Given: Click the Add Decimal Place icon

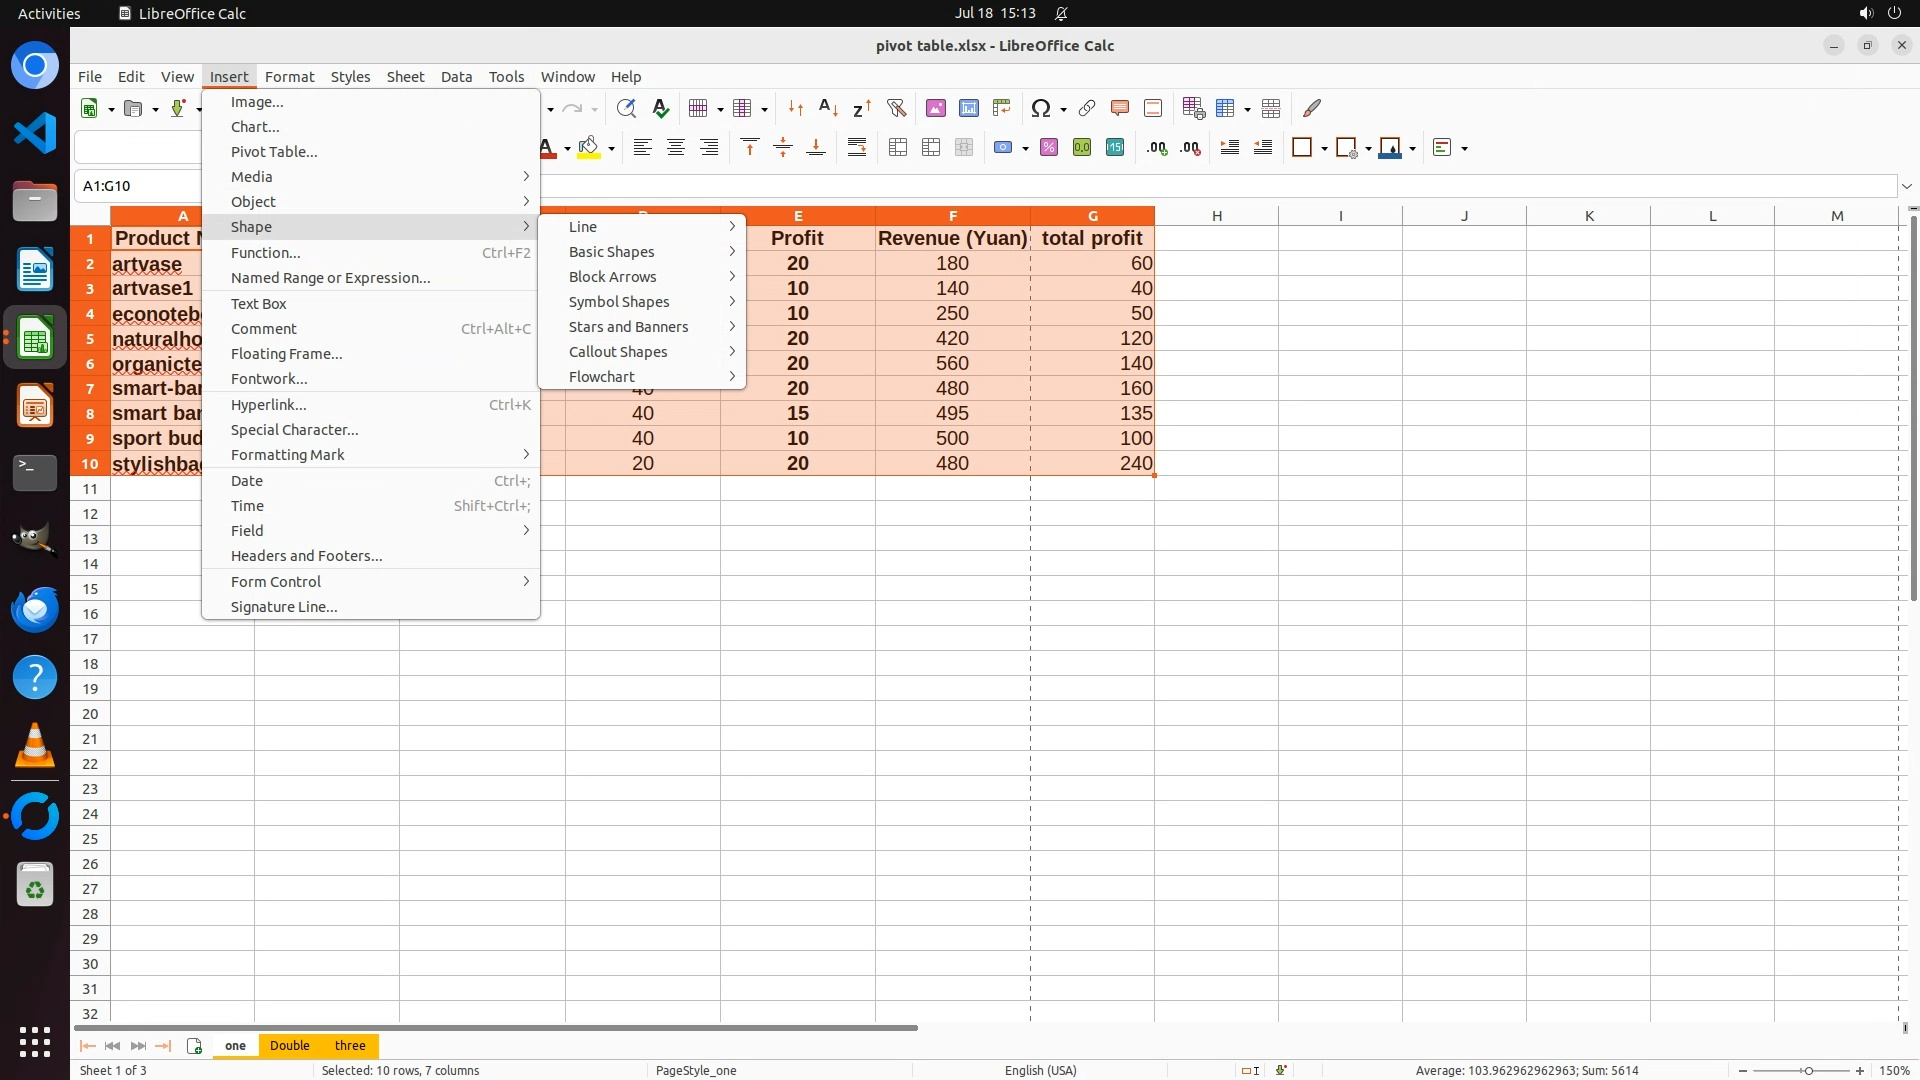Looking at the screenshot, I should [x=1157, y=148].
